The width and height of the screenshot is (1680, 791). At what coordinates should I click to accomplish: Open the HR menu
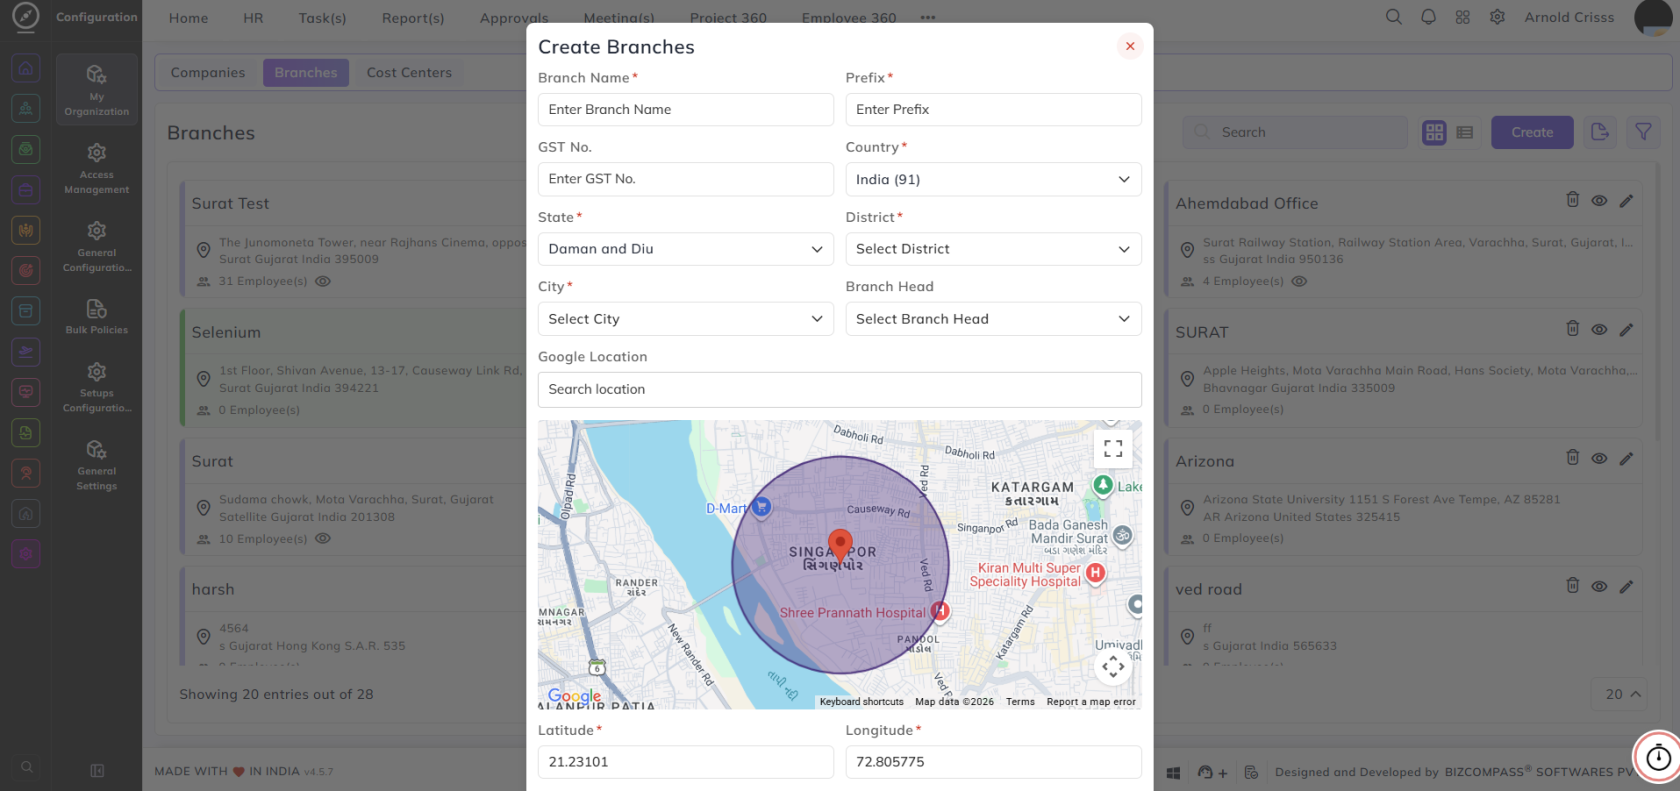(x=253, y=18)
